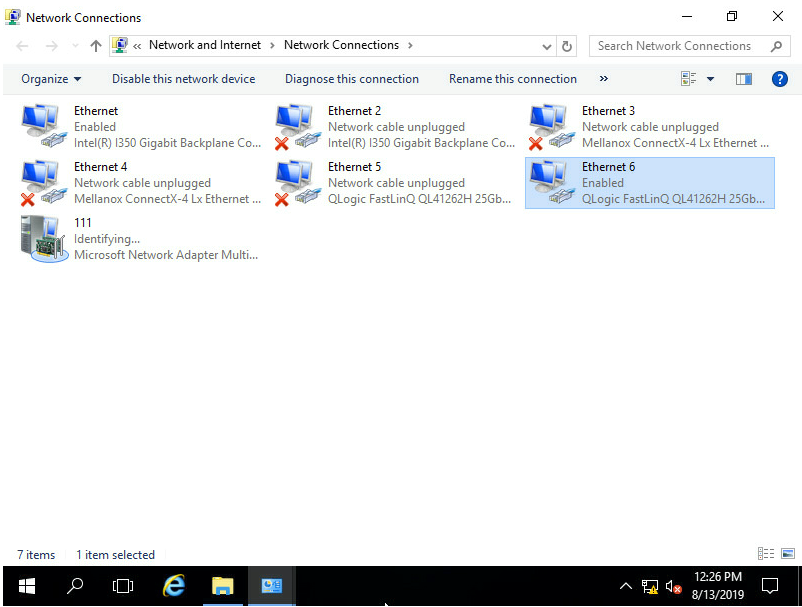Image resolution: width=802 pixels, height=607 pixels.
Task: Select the Ethernet 5 adapter icon
Action: 298,183
